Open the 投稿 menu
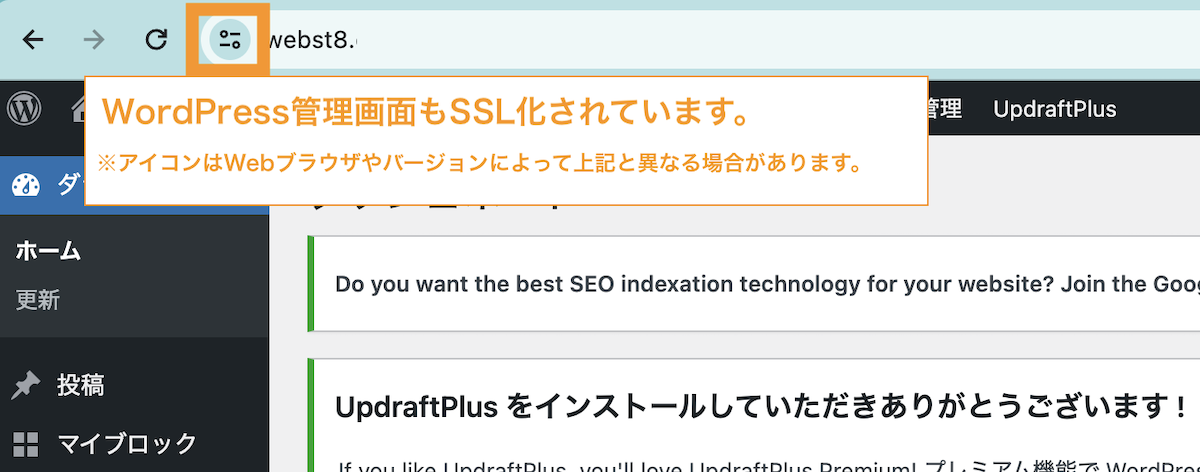Screen dimensions: 1200x472 [81, 385]
